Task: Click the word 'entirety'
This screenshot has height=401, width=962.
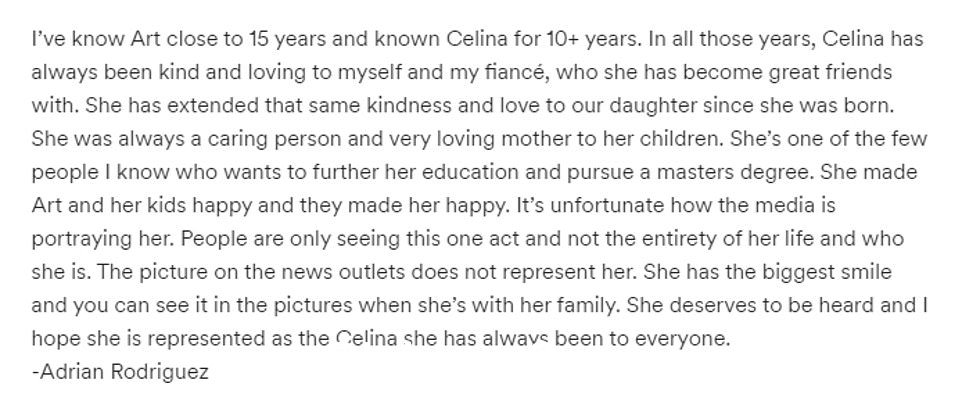Action: click(678, 239)
